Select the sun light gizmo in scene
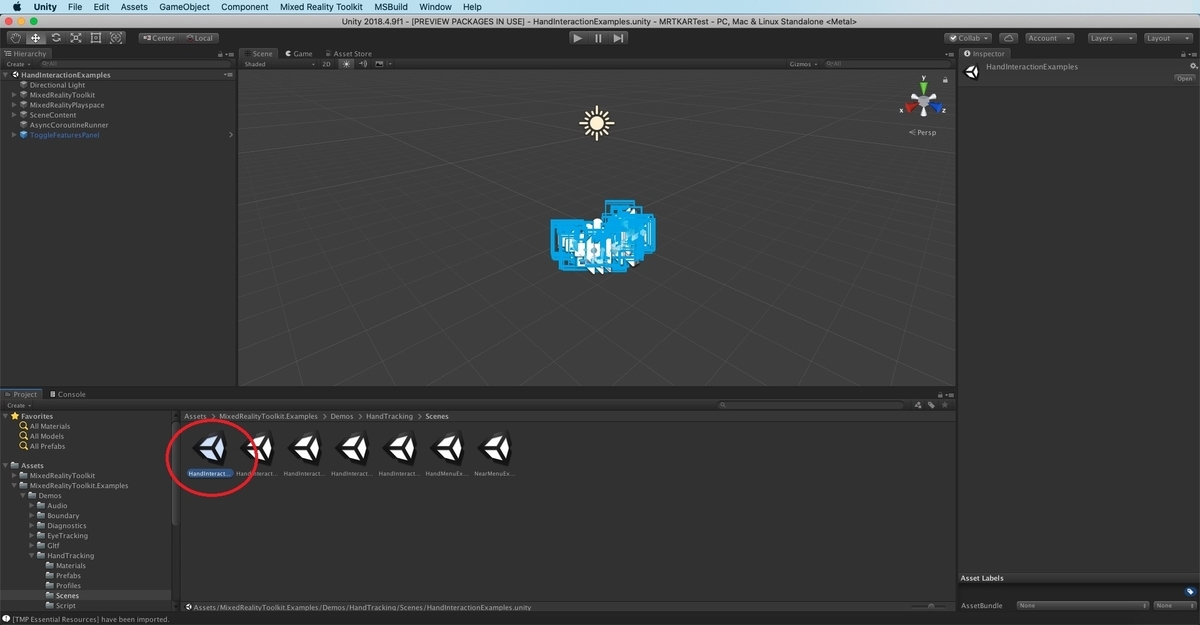This screenshot has width=1200, height=625. coord(597,123)
